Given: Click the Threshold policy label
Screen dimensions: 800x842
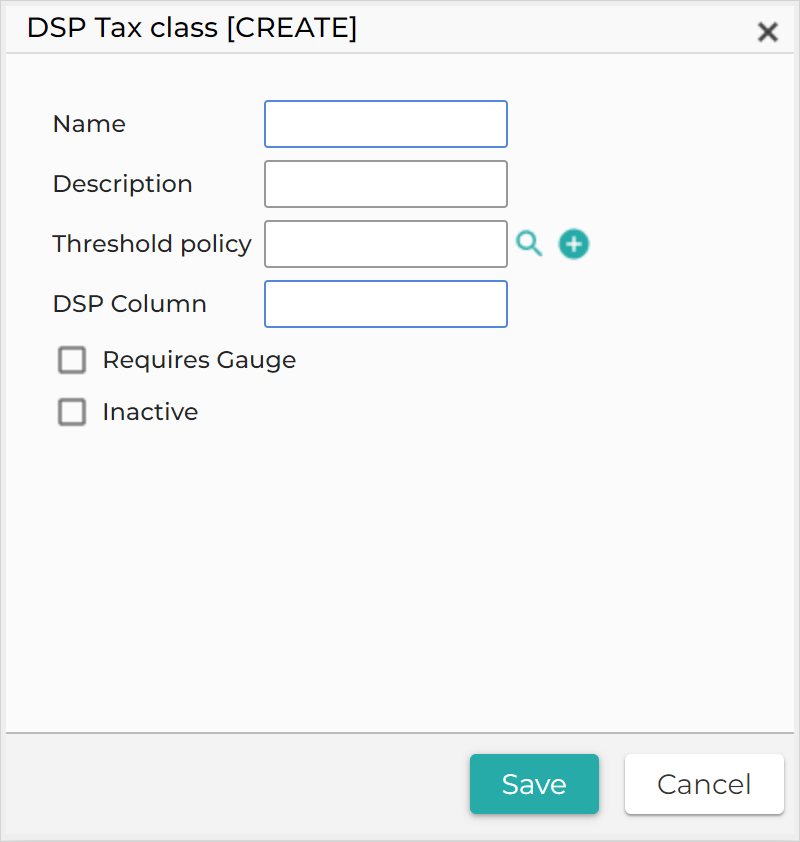Looking at the screenshot, I should point(152,244).
